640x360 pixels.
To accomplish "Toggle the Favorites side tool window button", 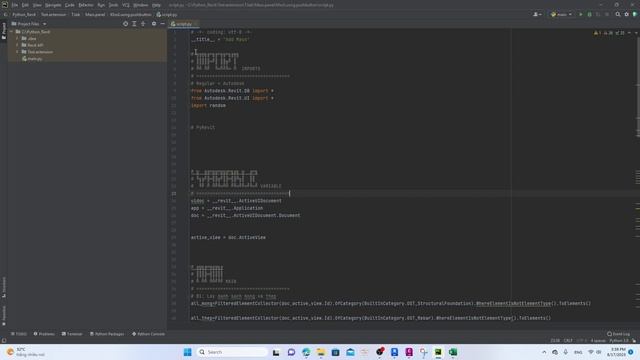I will (4, 316).
